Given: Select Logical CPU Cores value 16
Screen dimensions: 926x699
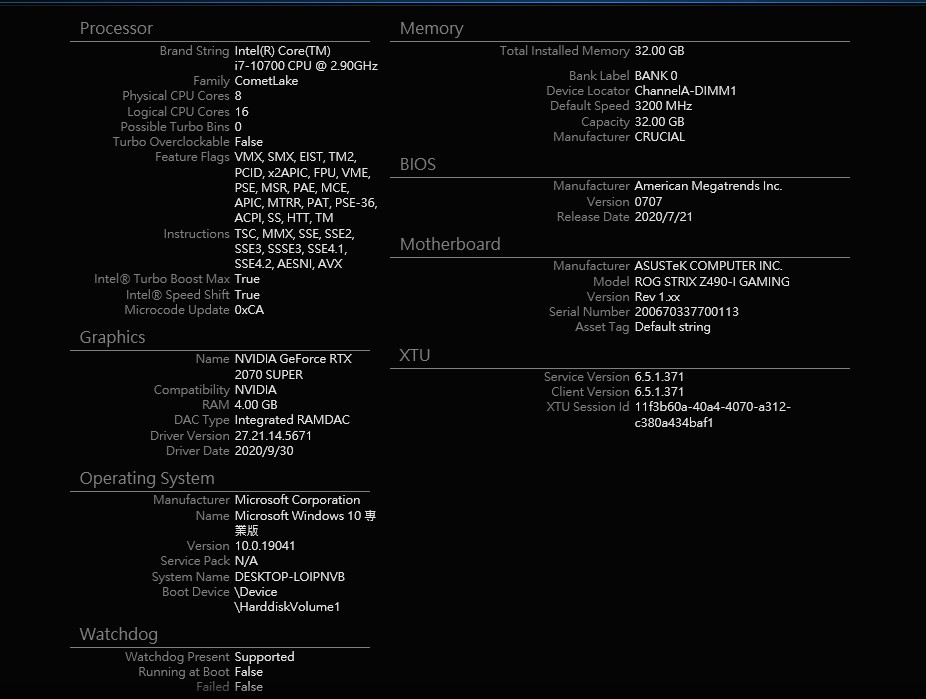Looking at the screenshot, I should (x=242, y=112).
